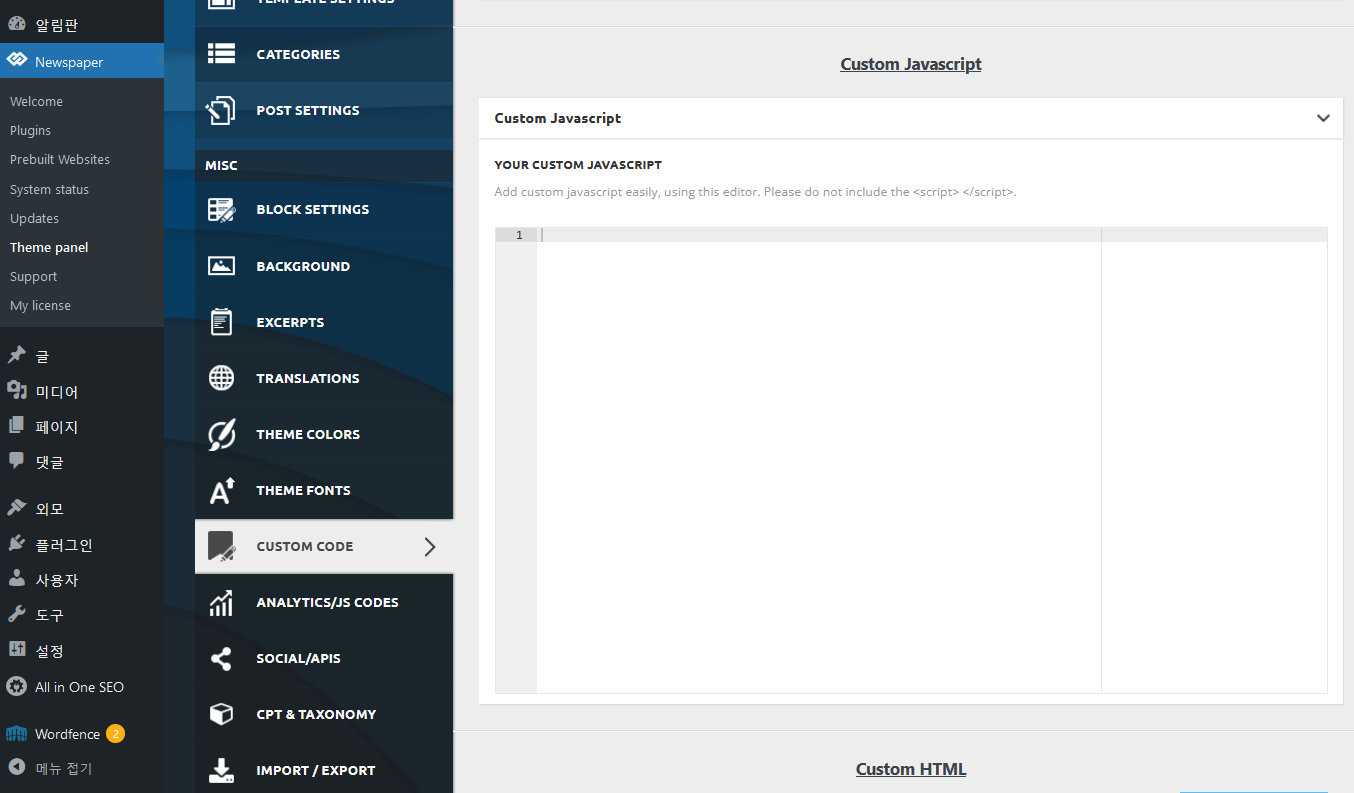Open the All in One SEO menu text
Image resolution: width=1354 pixels, height=793 pixels.
[x=79, y=687]
